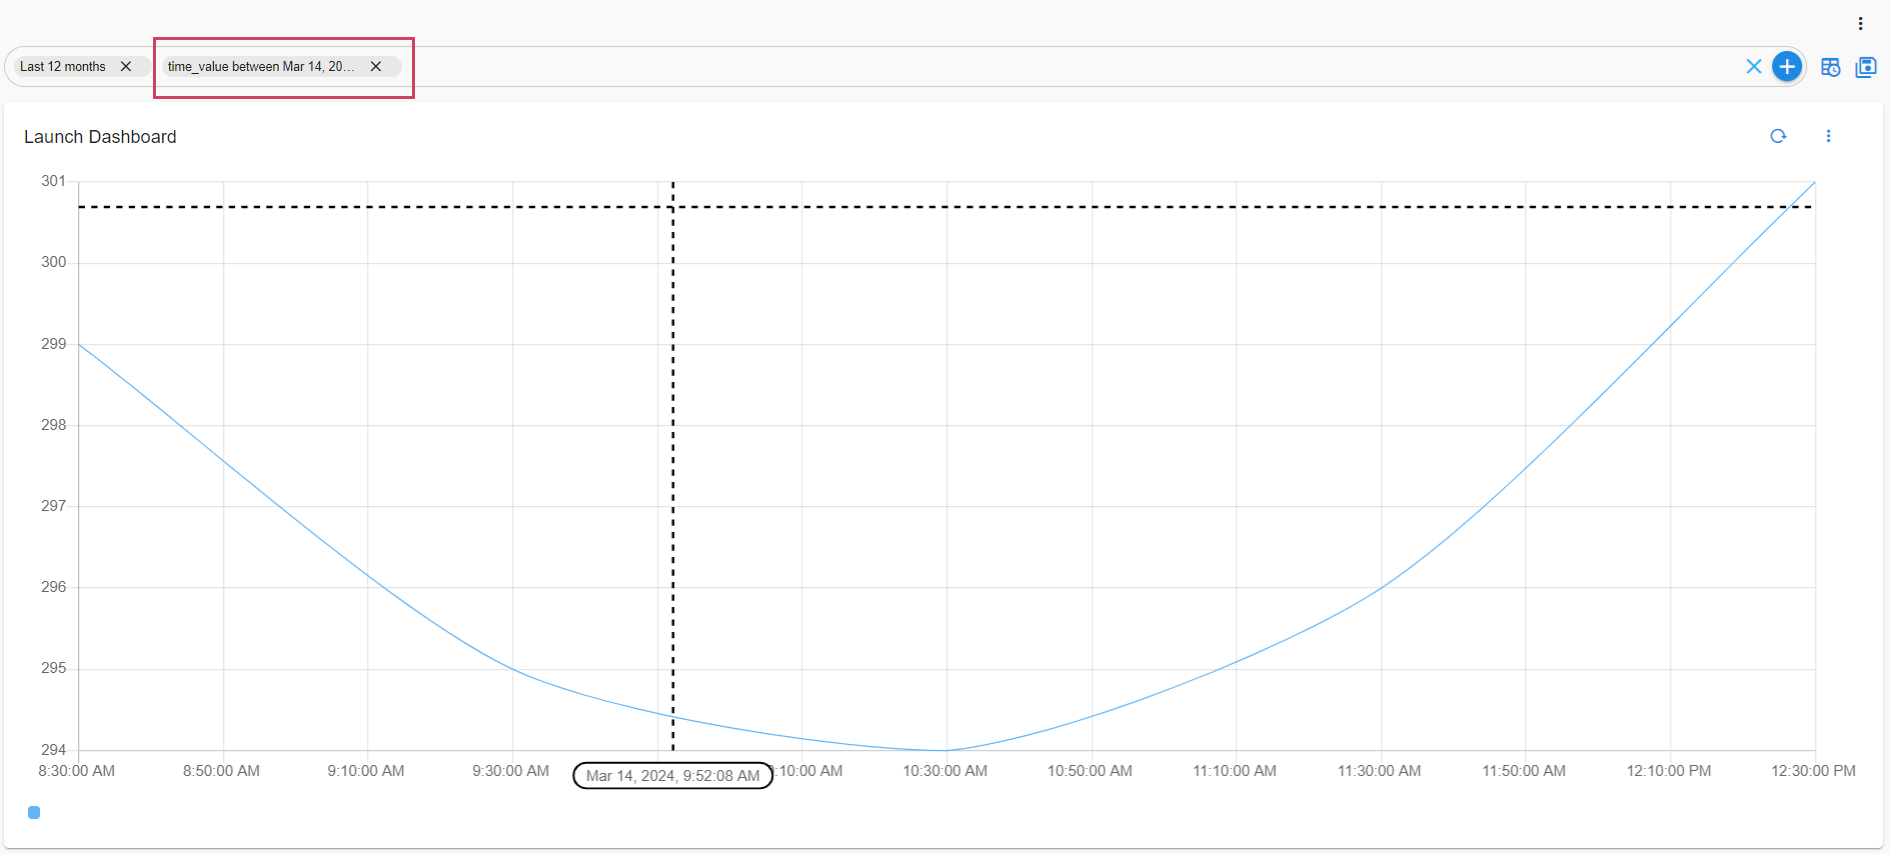Click the 8:30:00 AM x-axis label

pos(77,771)
